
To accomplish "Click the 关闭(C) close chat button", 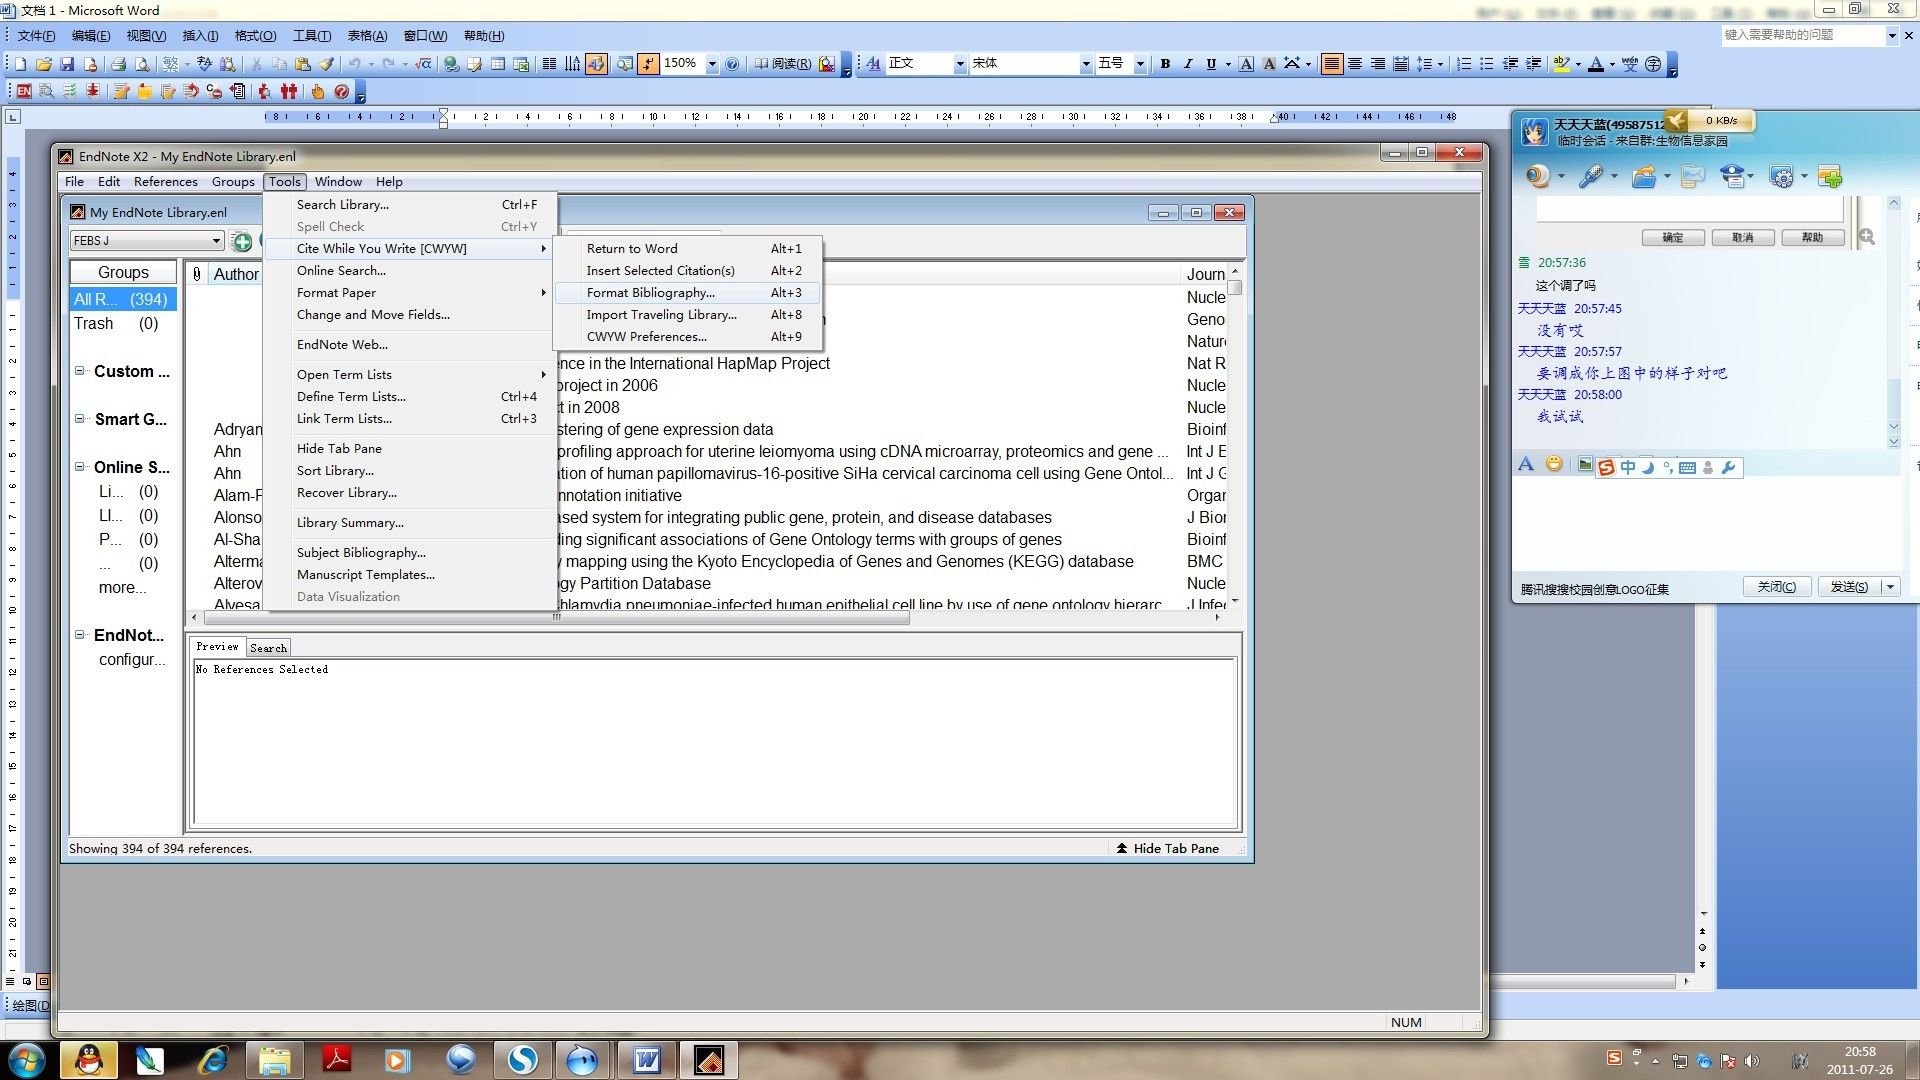I will coord(1776,587).
